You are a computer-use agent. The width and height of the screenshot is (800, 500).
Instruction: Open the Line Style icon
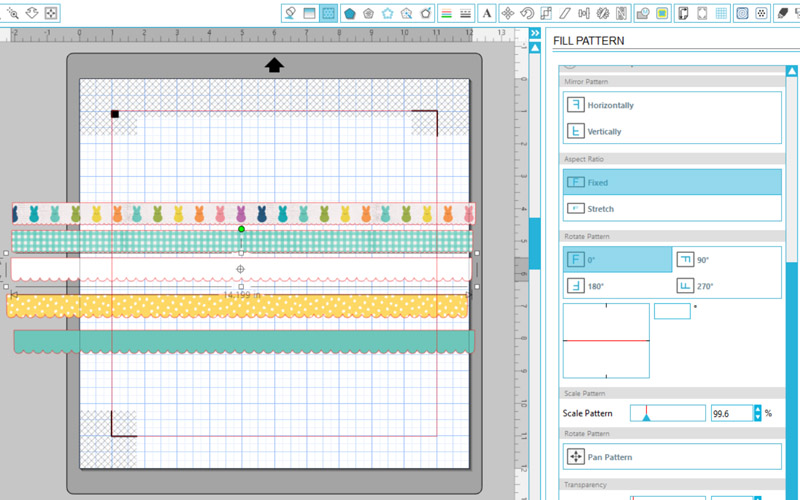465,13
